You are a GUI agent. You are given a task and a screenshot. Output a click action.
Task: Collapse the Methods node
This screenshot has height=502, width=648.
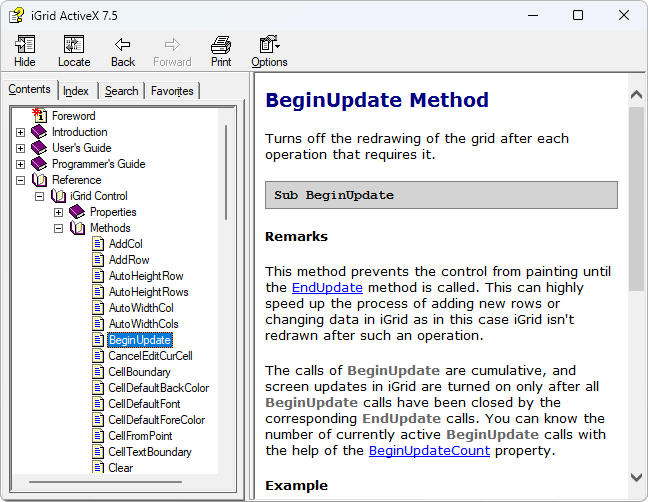coord(58,228)
